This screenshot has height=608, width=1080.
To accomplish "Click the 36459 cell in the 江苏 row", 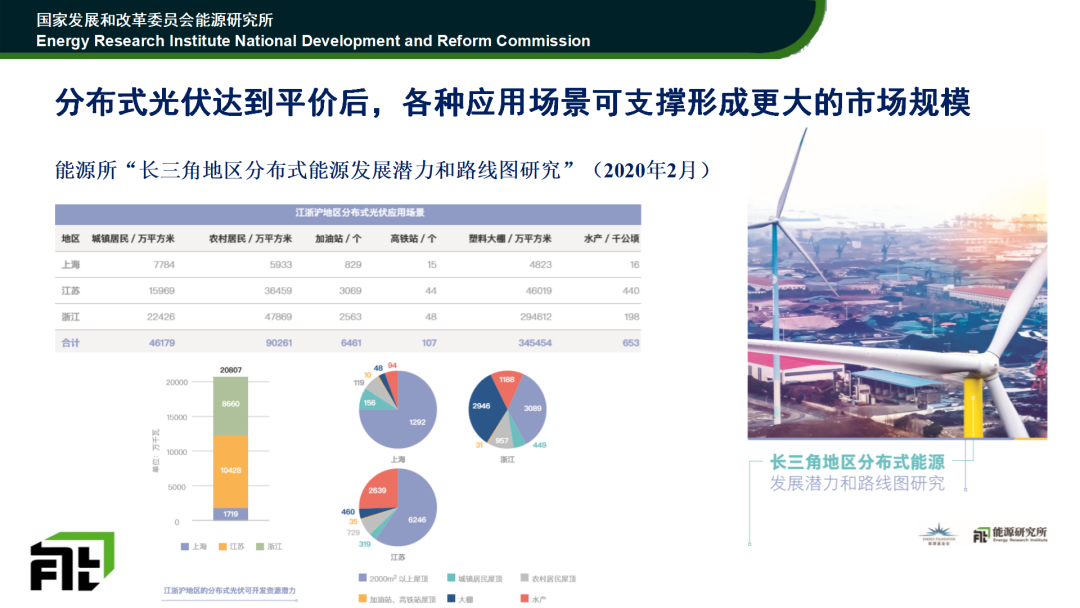I will pos(278,291).
